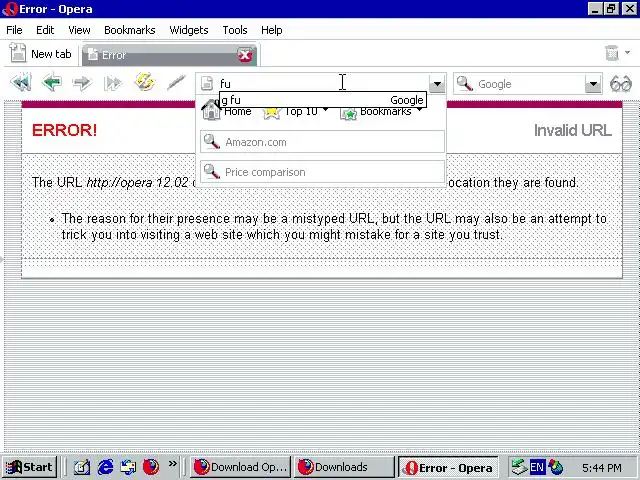Go back with the green Back arrow
This screenshot has width=640, height=480.
52,82
